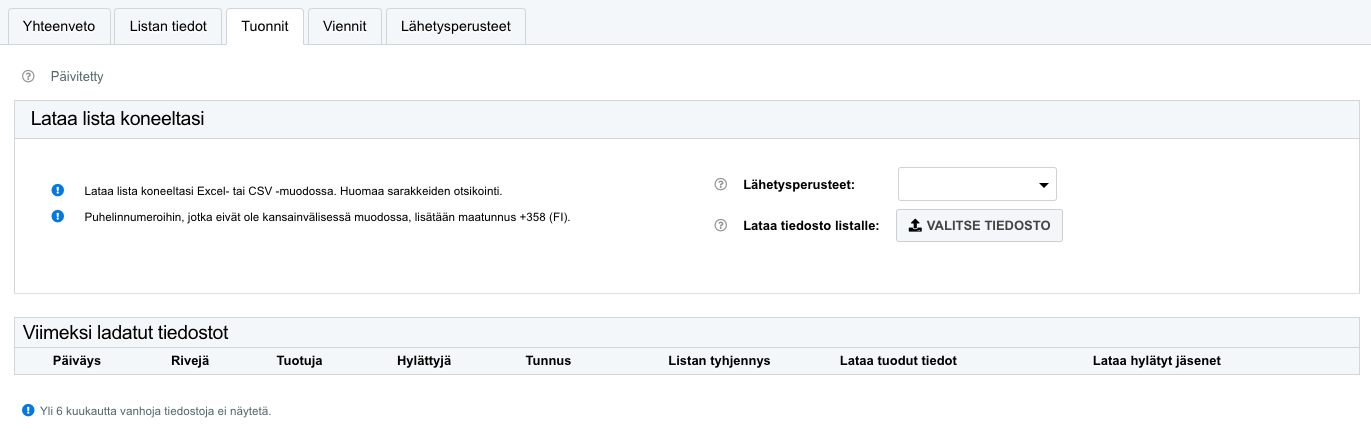Click the Rivejä column header
This screenshot has height=437, width=1371.
pos(190,360)
